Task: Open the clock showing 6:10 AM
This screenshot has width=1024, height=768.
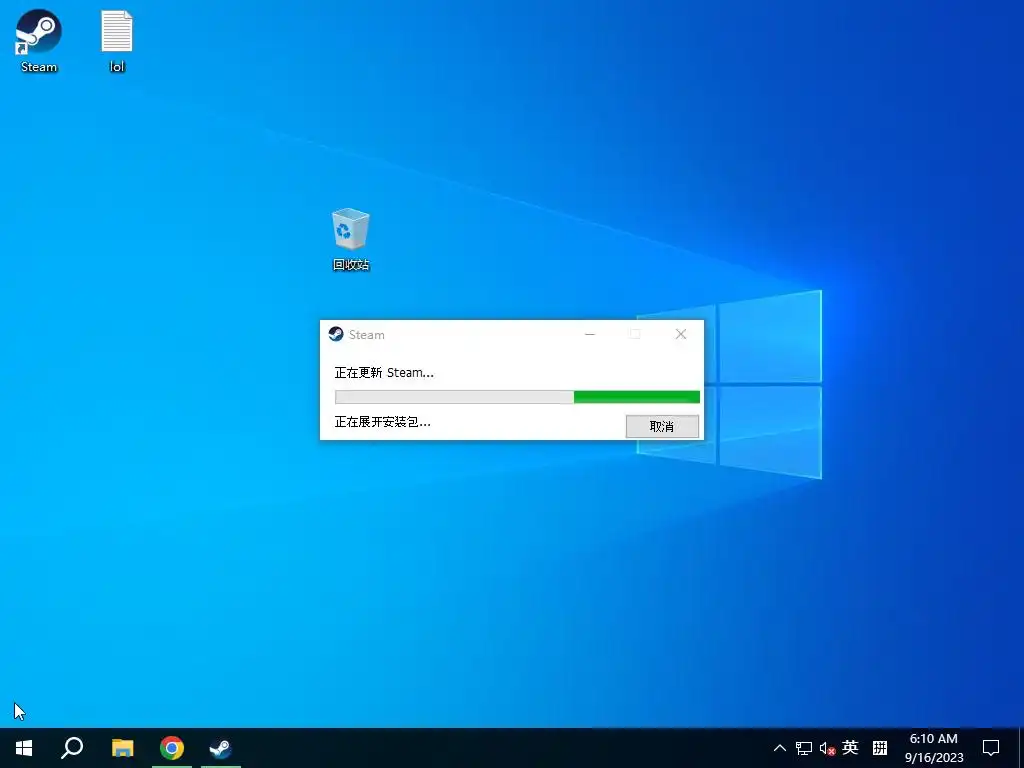Action: tap(934, 748)
